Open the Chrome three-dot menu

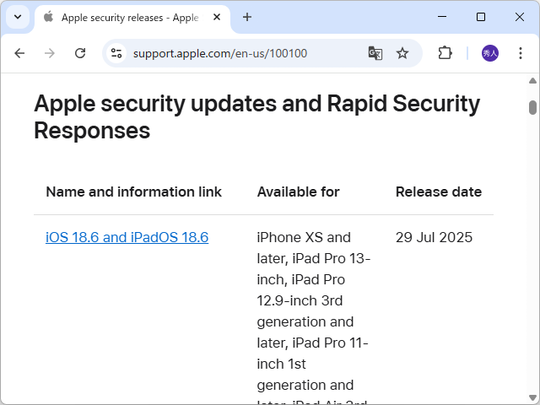tap(520, 53)
